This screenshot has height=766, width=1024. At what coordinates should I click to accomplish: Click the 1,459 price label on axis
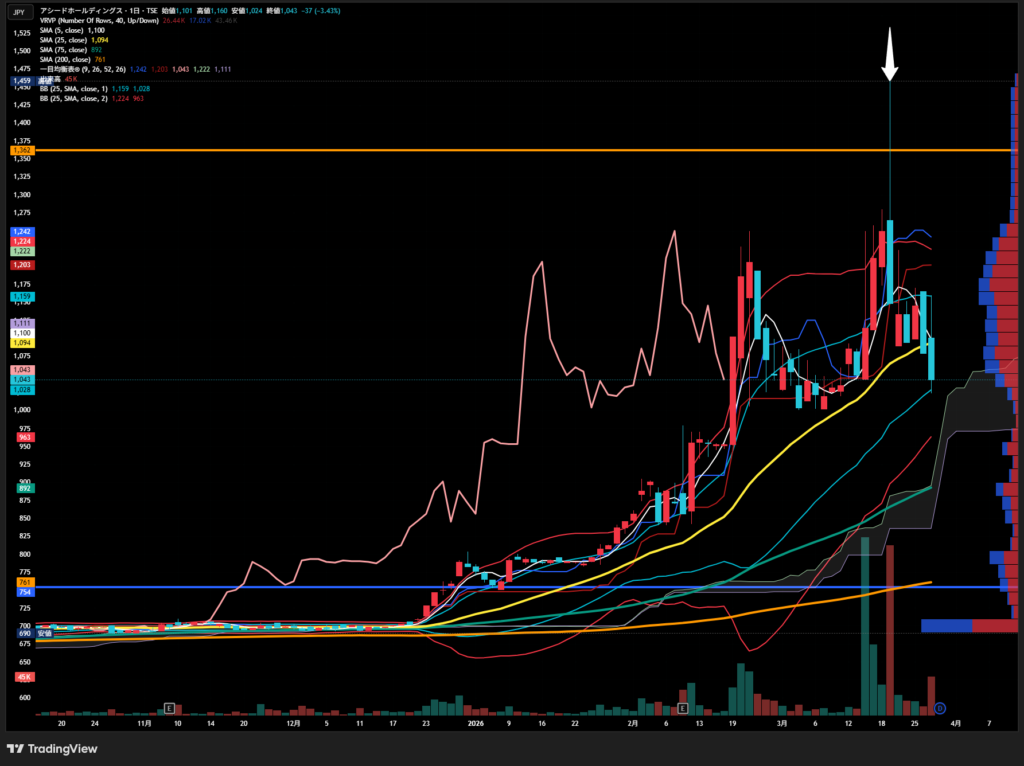(x=22, y=80)
